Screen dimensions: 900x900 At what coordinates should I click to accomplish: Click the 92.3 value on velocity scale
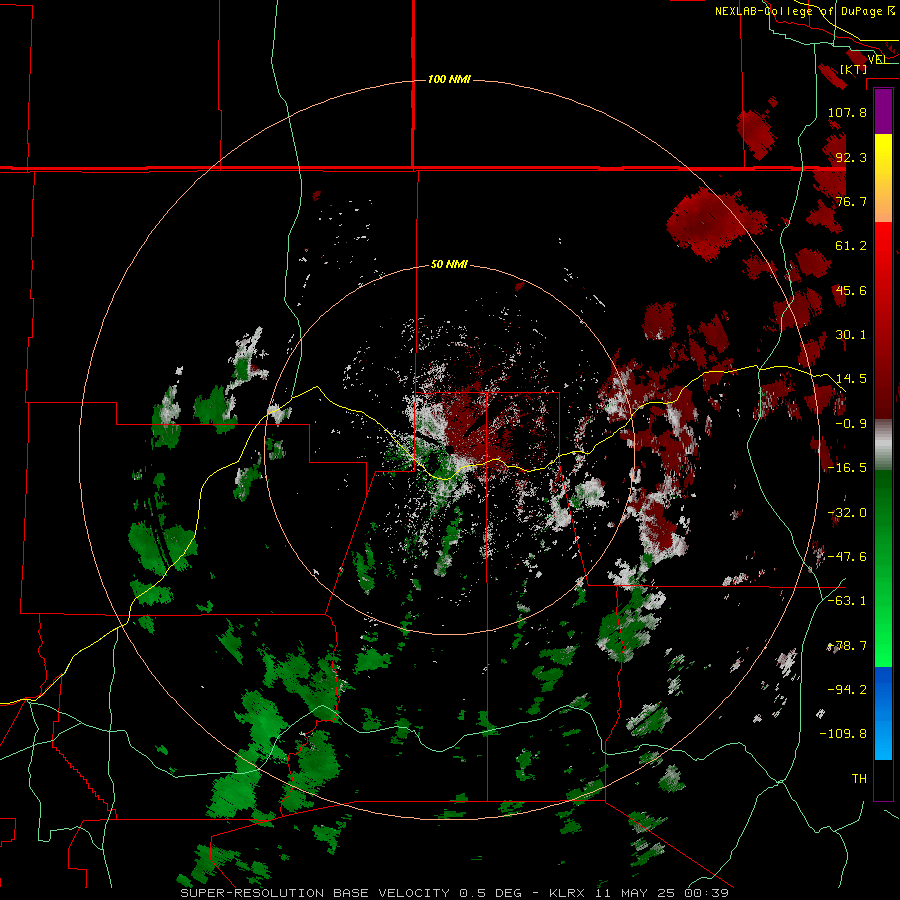pyautogui.click(x=851, y=157)
